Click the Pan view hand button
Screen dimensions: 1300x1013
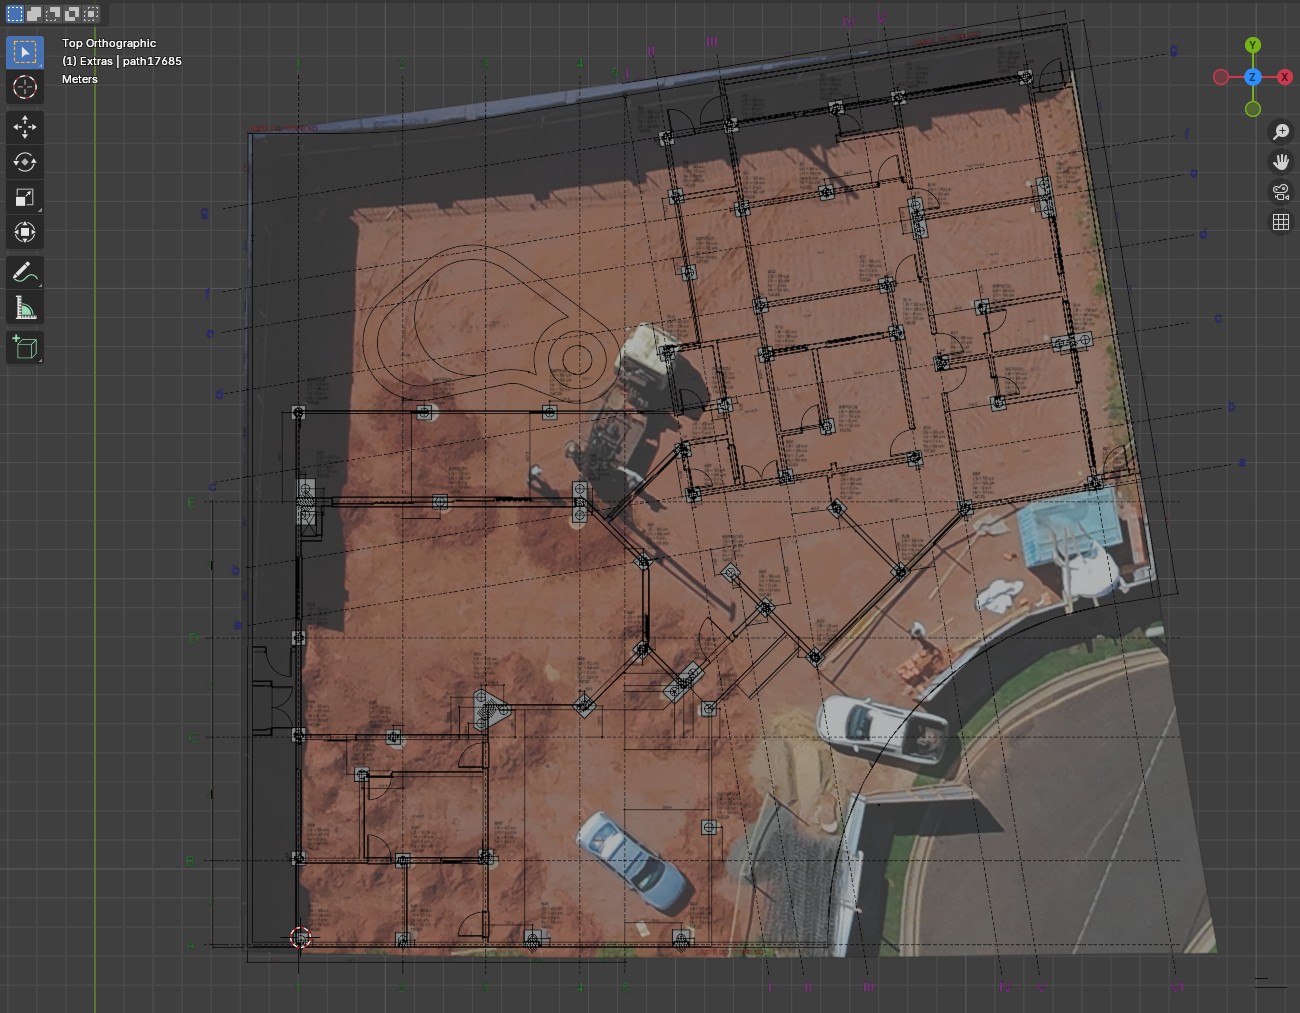pyautogui.click(x=1281, y=162)
